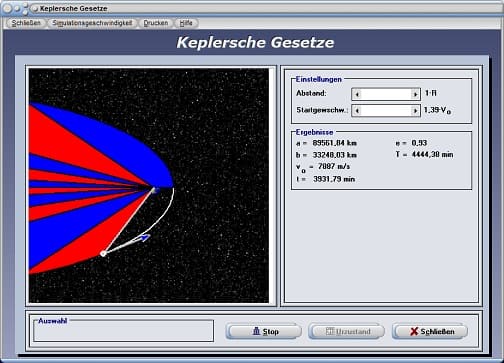This screenshot has height=363, width=504.
Task: Increase Abstand with right scroll arrow
Action: click(x=415, y=94)
